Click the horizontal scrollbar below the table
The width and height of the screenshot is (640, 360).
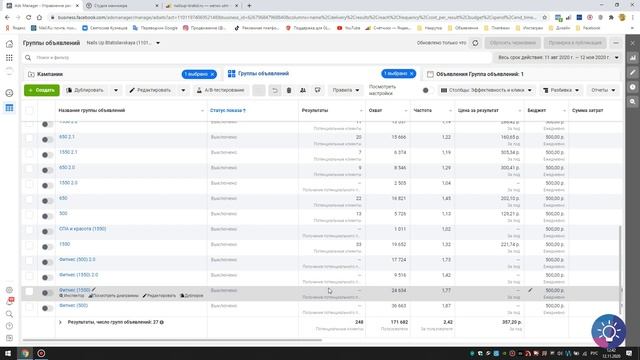172,340
